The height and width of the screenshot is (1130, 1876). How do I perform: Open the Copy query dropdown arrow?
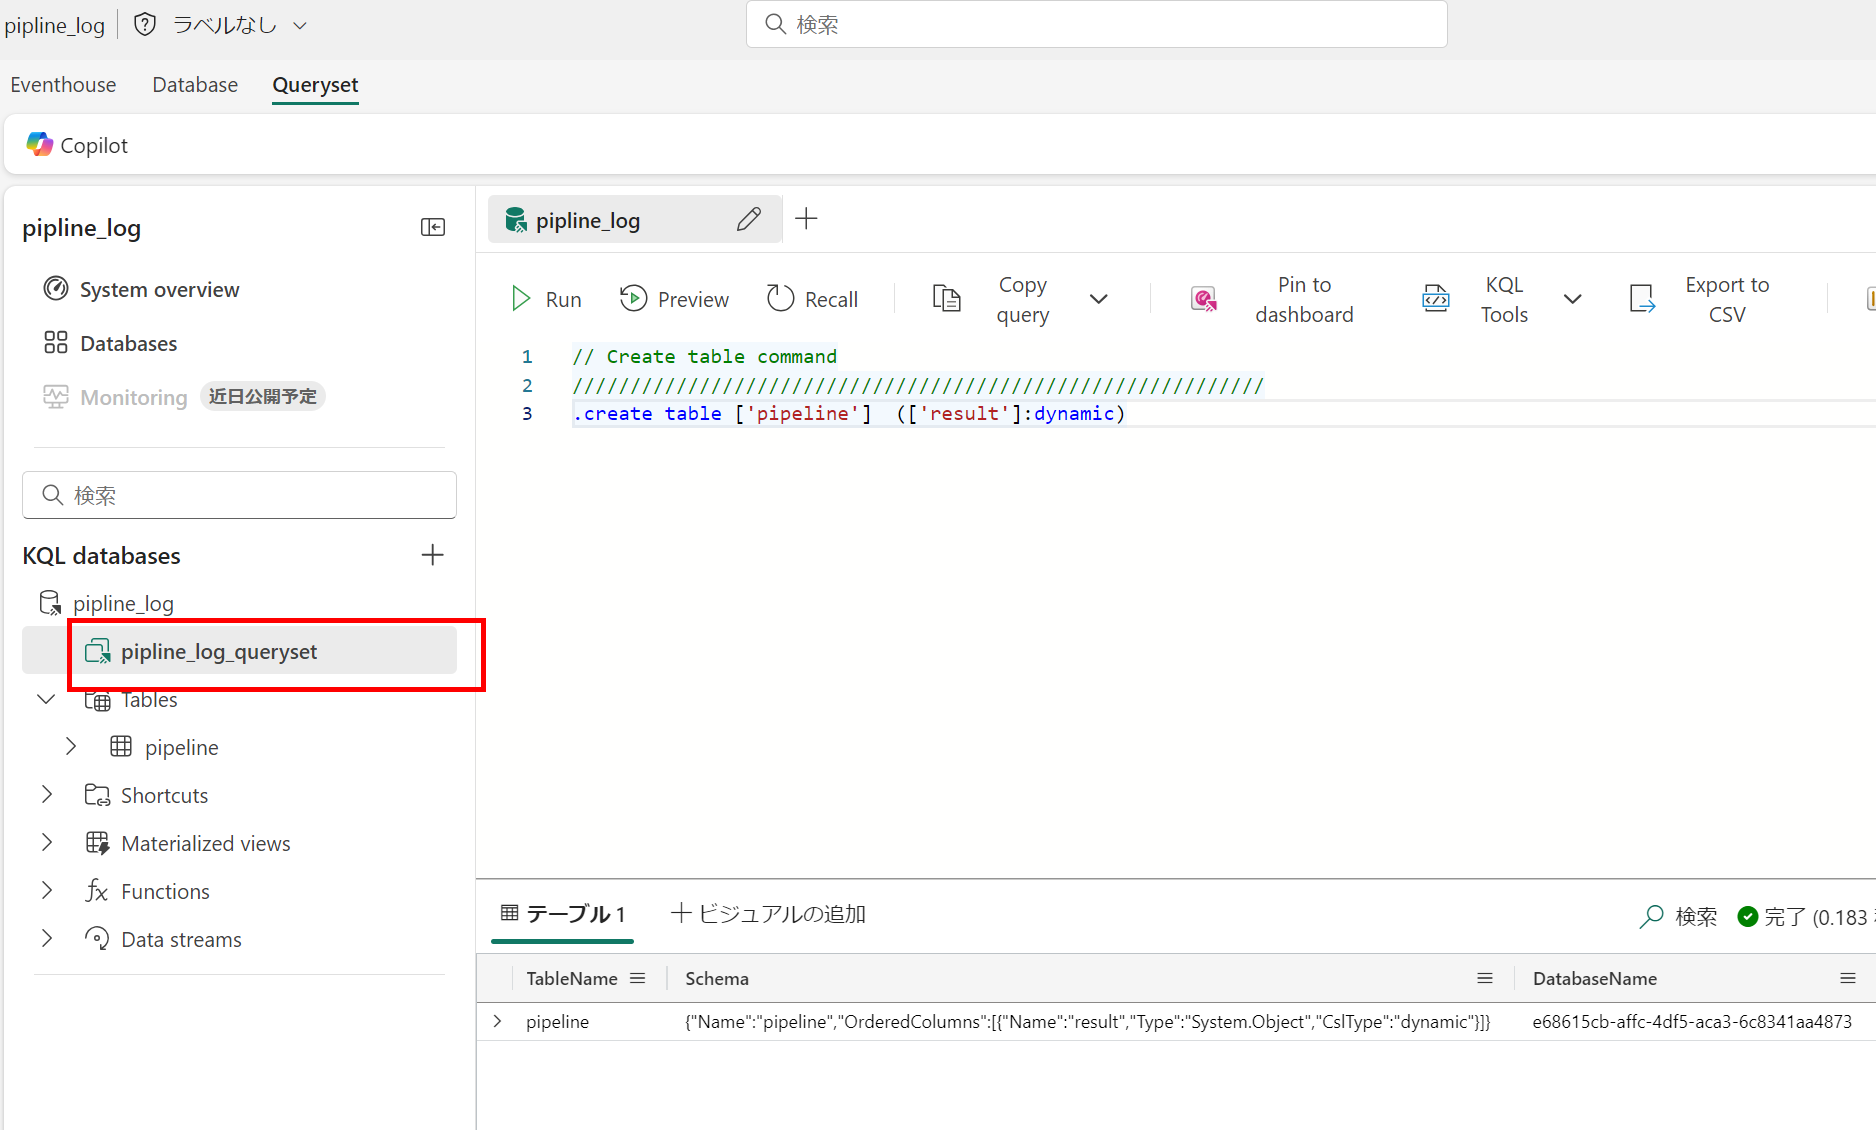(x=1099, y=299)
